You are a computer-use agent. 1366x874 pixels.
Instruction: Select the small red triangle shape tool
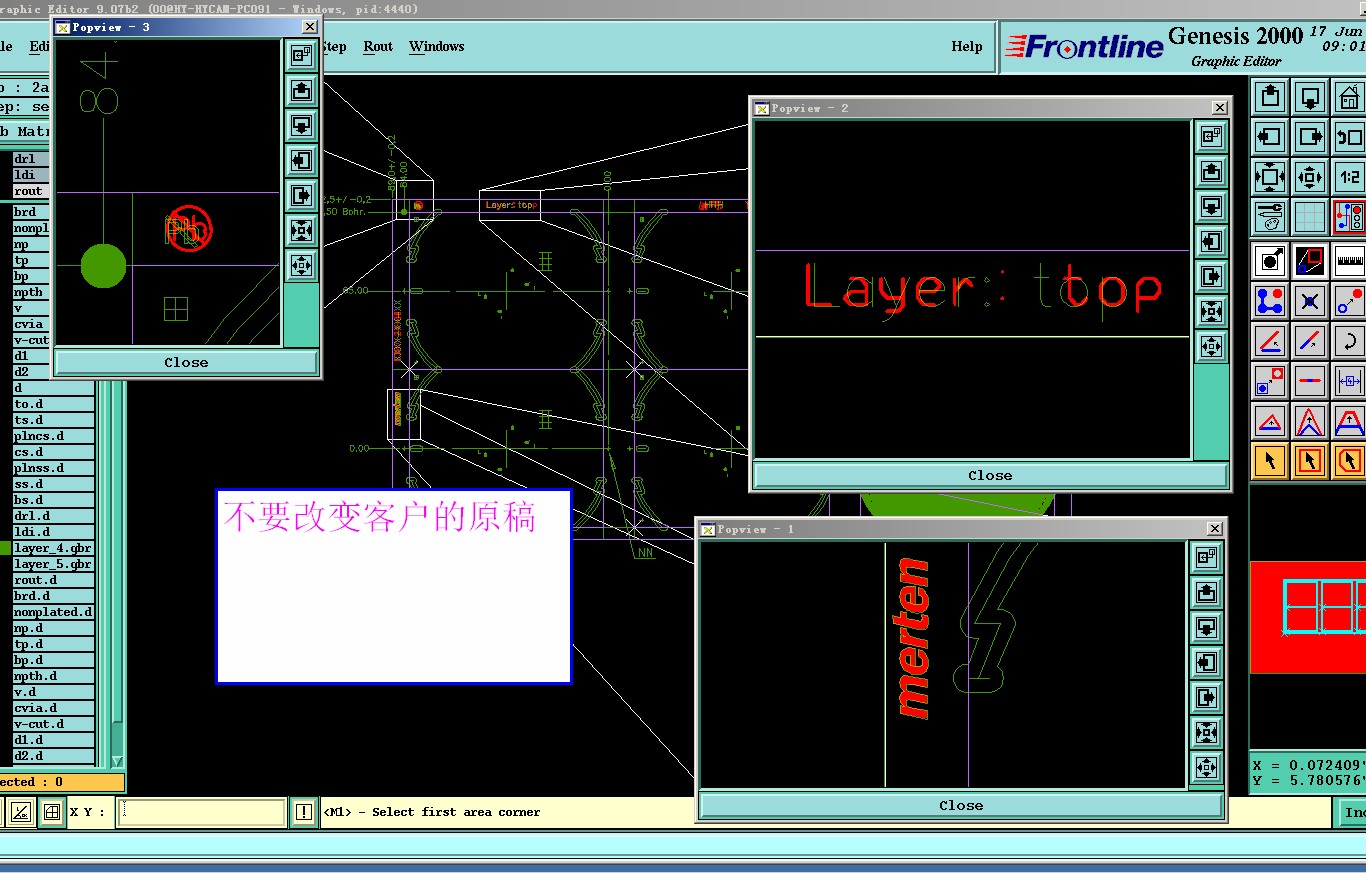1270,421
